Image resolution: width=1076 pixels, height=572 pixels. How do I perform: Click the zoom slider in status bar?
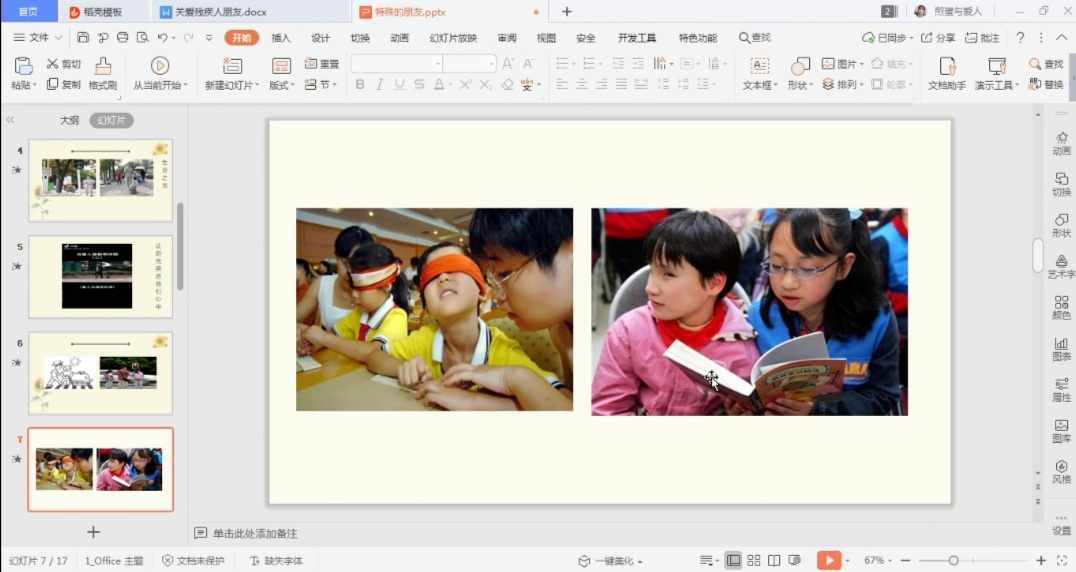(953, 560)
